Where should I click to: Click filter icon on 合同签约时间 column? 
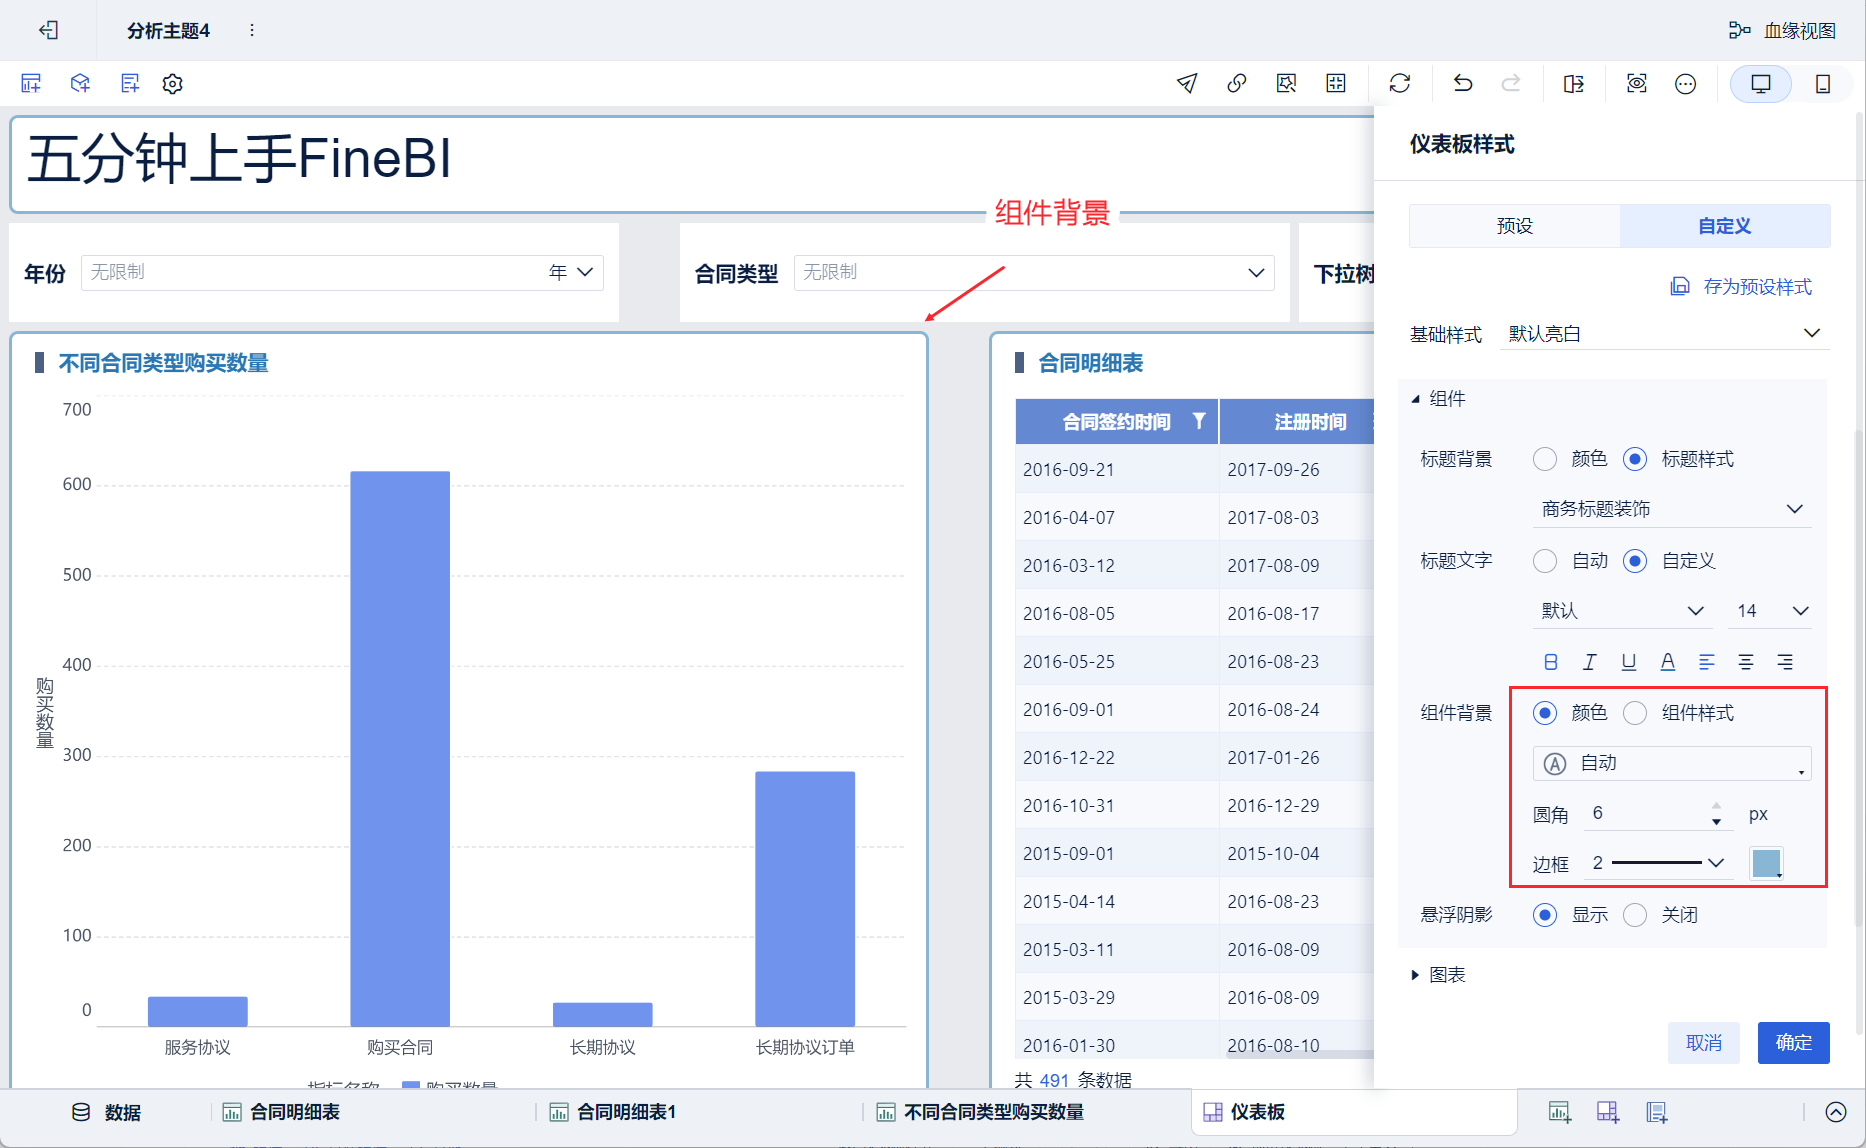pyautogui.click(x=1198, y=421)
